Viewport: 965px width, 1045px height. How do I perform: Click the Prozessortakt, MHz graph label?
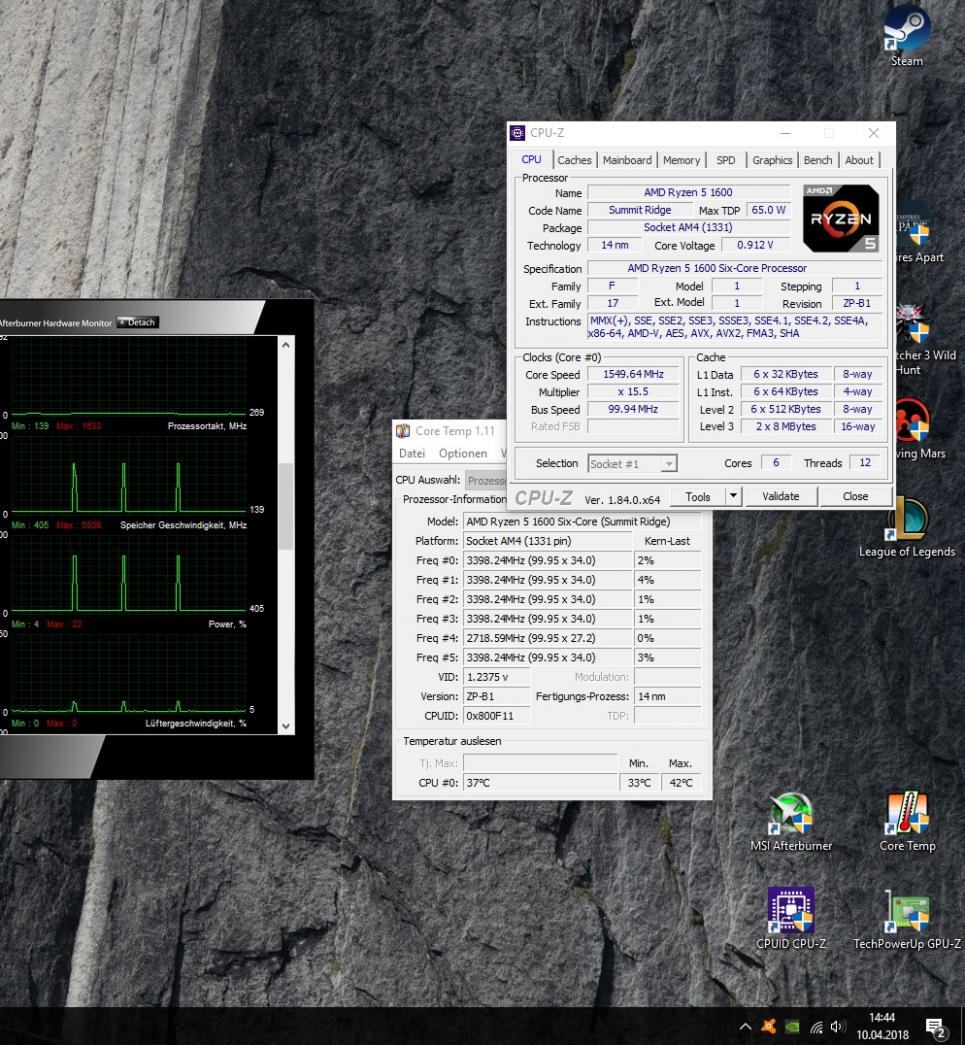pos(207,426)
